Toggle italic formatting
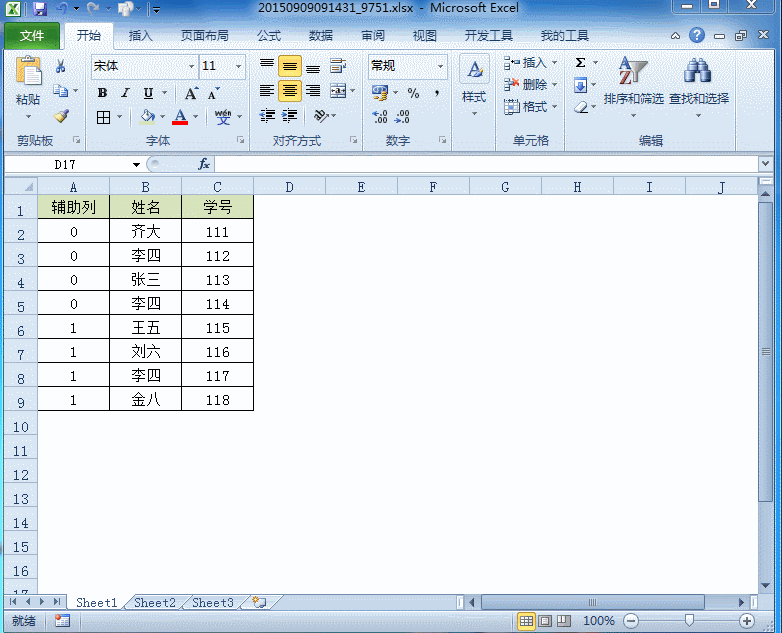Viewport: 782px width, 633px height. (125, 93)
